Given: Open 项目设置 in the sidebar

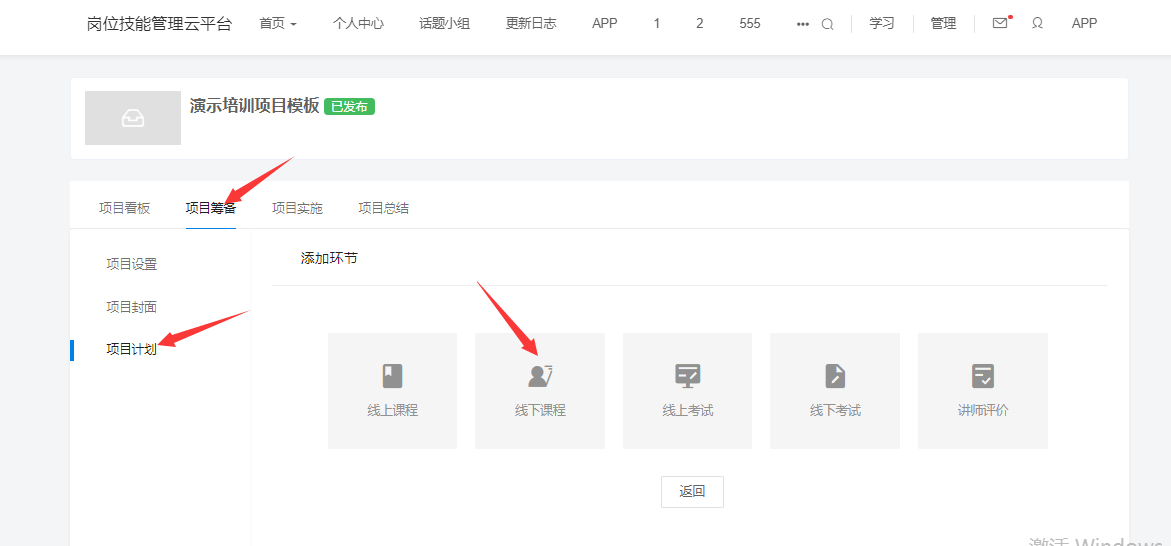Looking at the screenshot, I should (x=131, y=264).
